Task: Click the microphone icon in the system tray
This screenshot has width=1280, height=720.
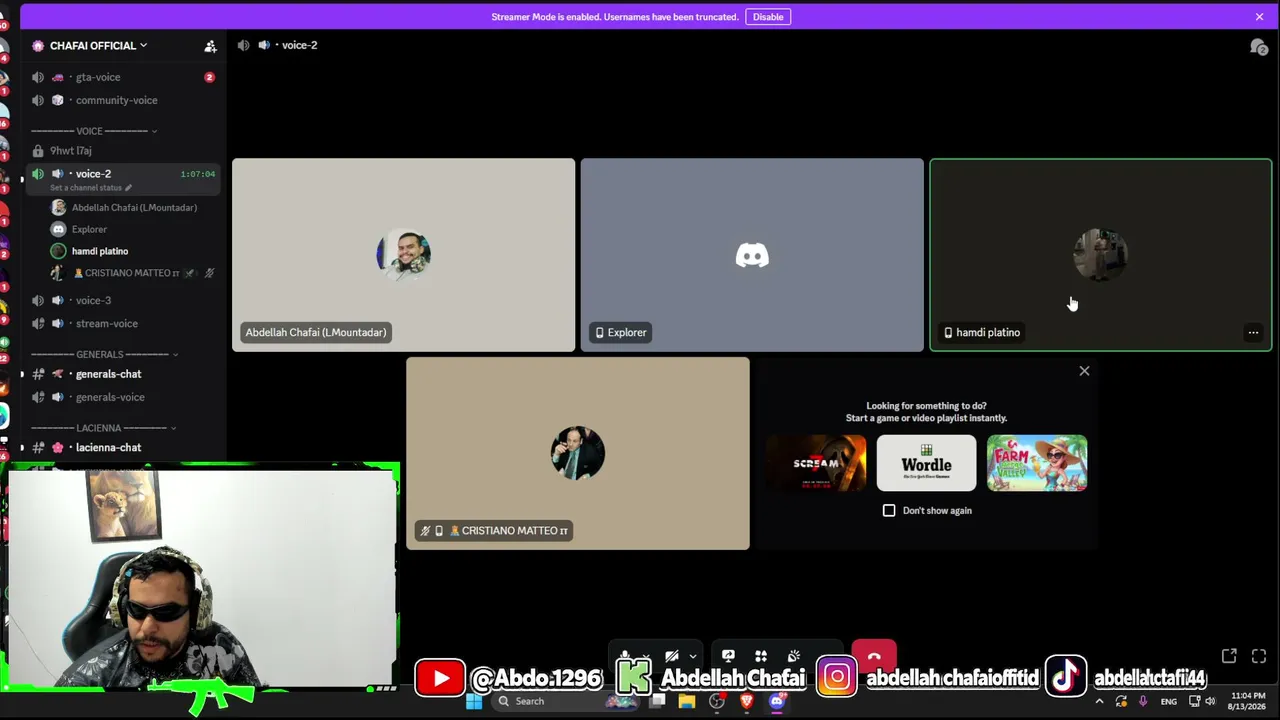Action: (x=1143, y=701)
